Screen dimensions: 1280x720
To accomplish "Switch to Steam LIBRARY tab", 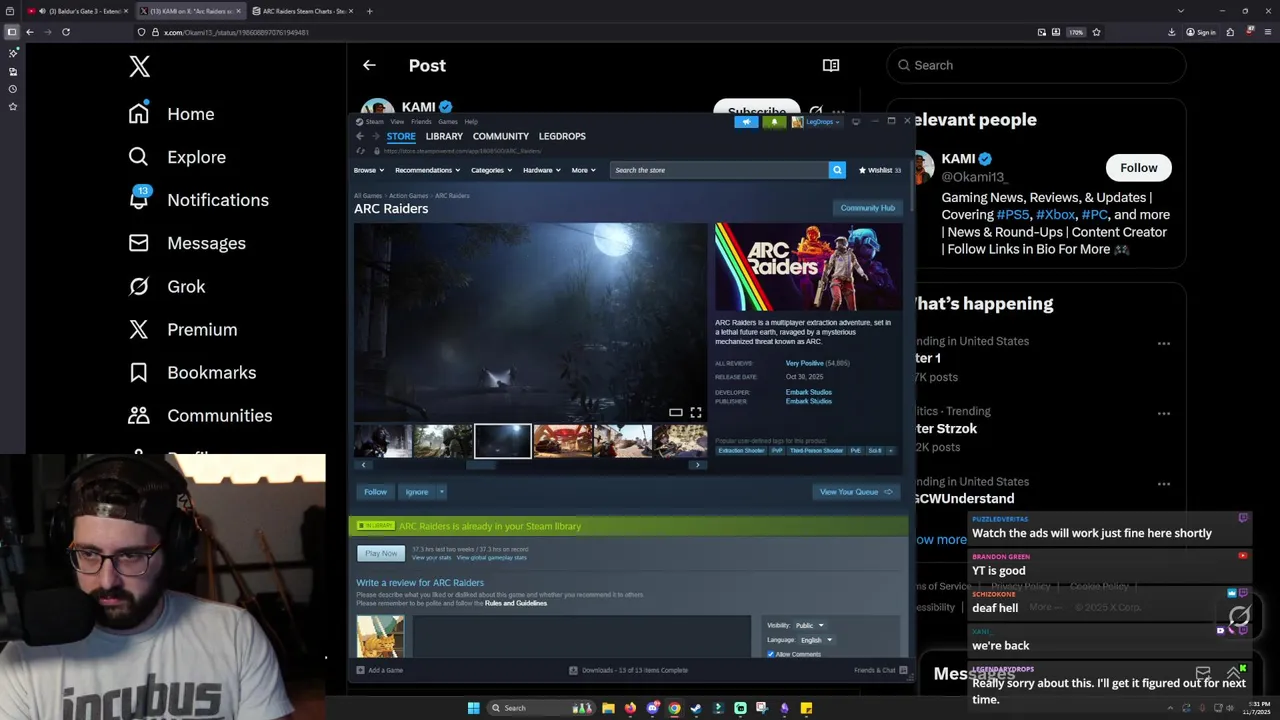I will pos(444,136).
